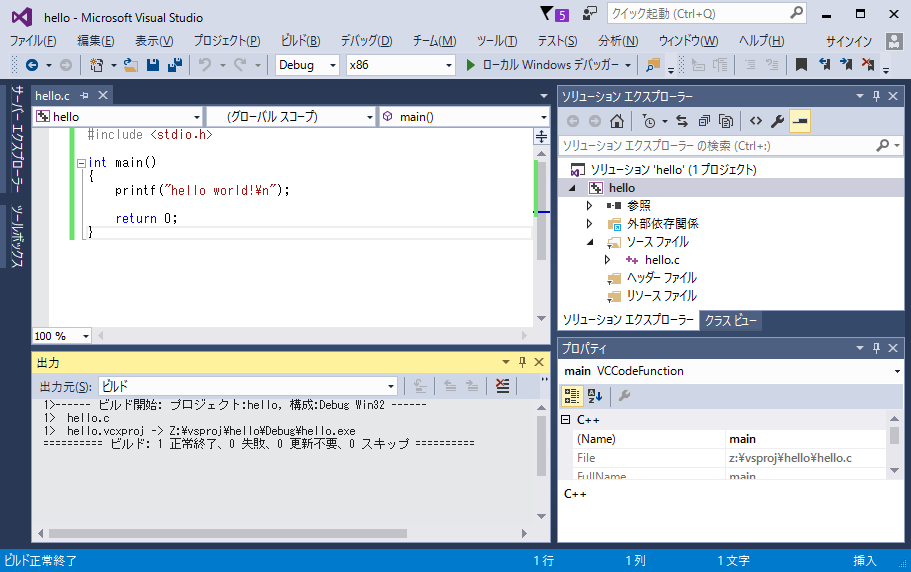Open the ツール(T) menu
The height and width of the screenshot is (572, 911).
pos(497,41)
